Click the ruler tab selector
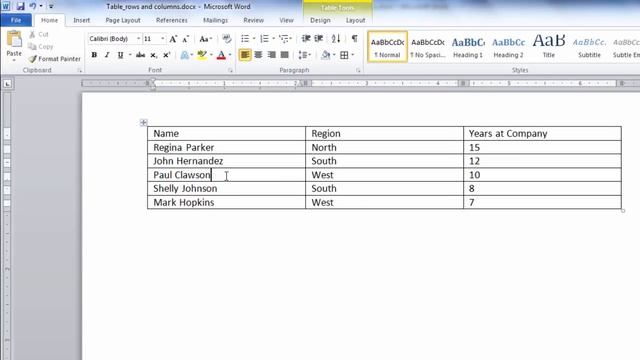This screenshot has width=640, height=360. coord(7,84)
